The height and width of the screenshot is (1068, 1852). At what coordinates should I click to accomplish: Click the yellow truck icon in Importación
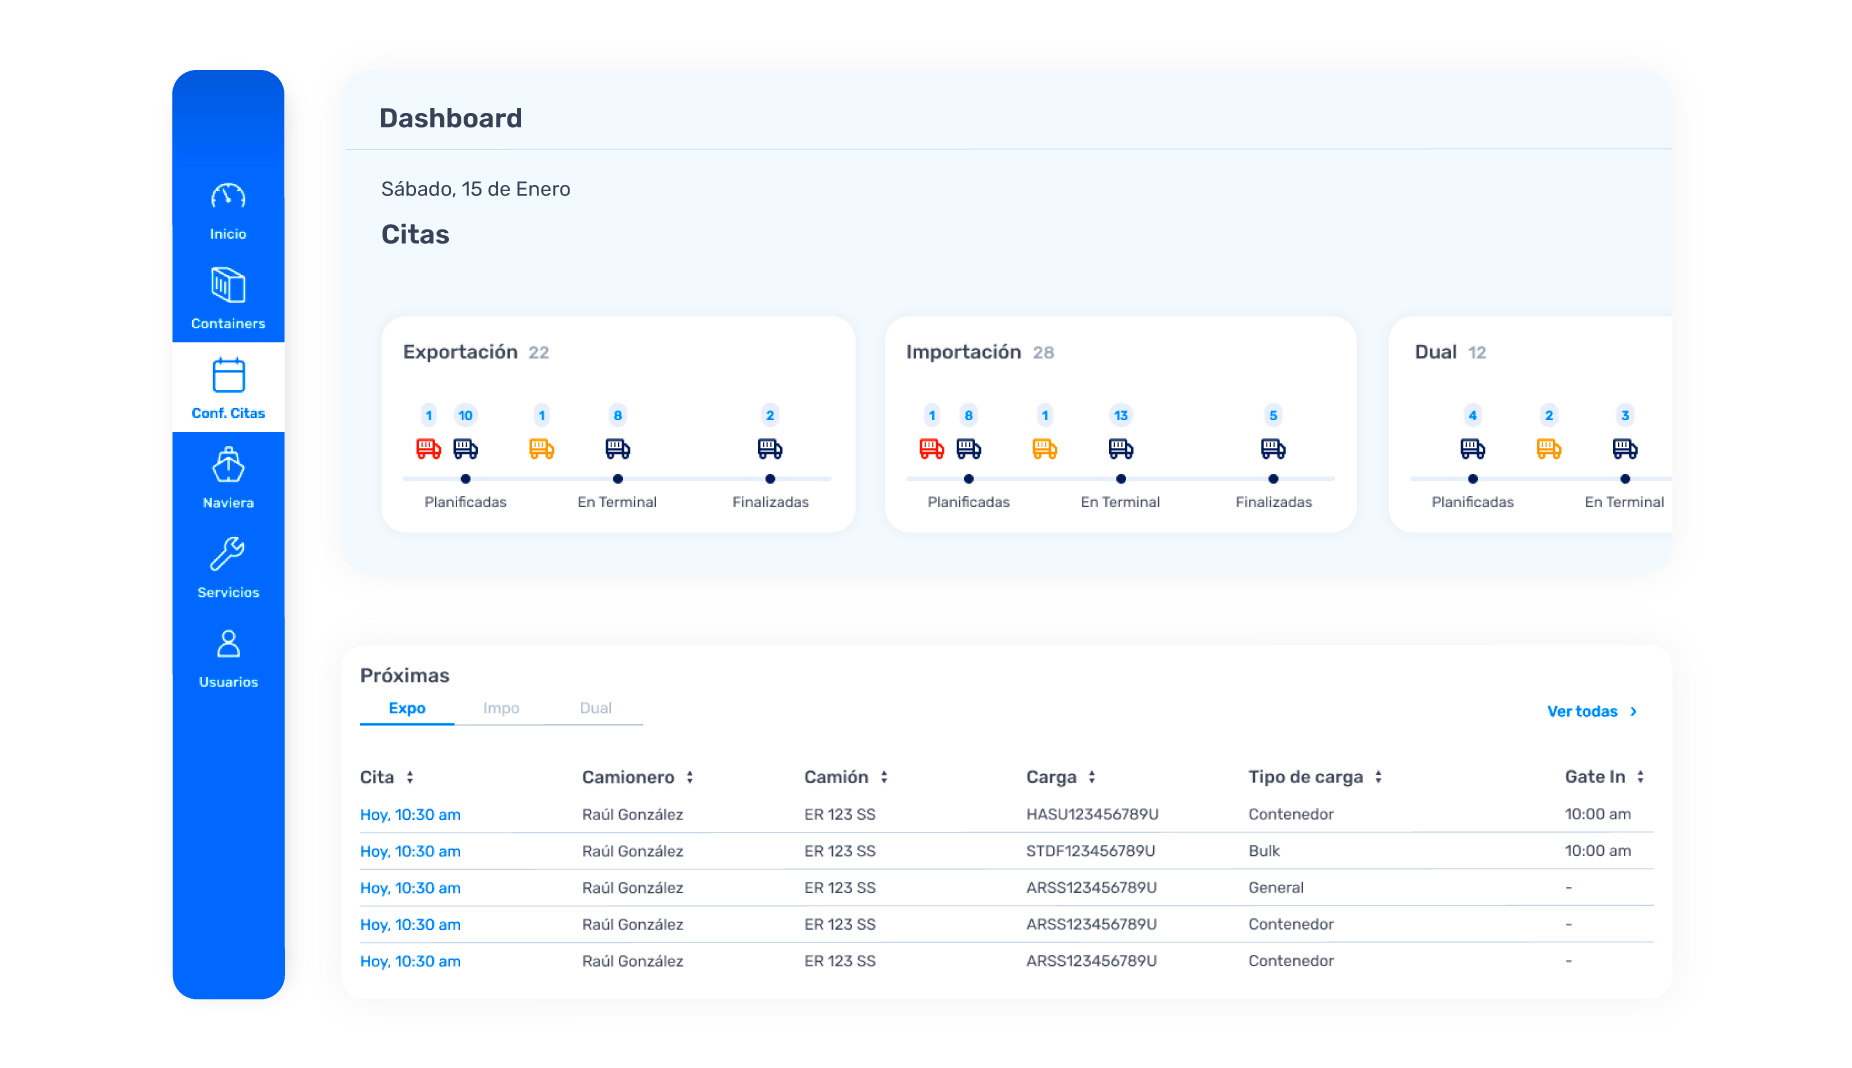coord(1043,448)
